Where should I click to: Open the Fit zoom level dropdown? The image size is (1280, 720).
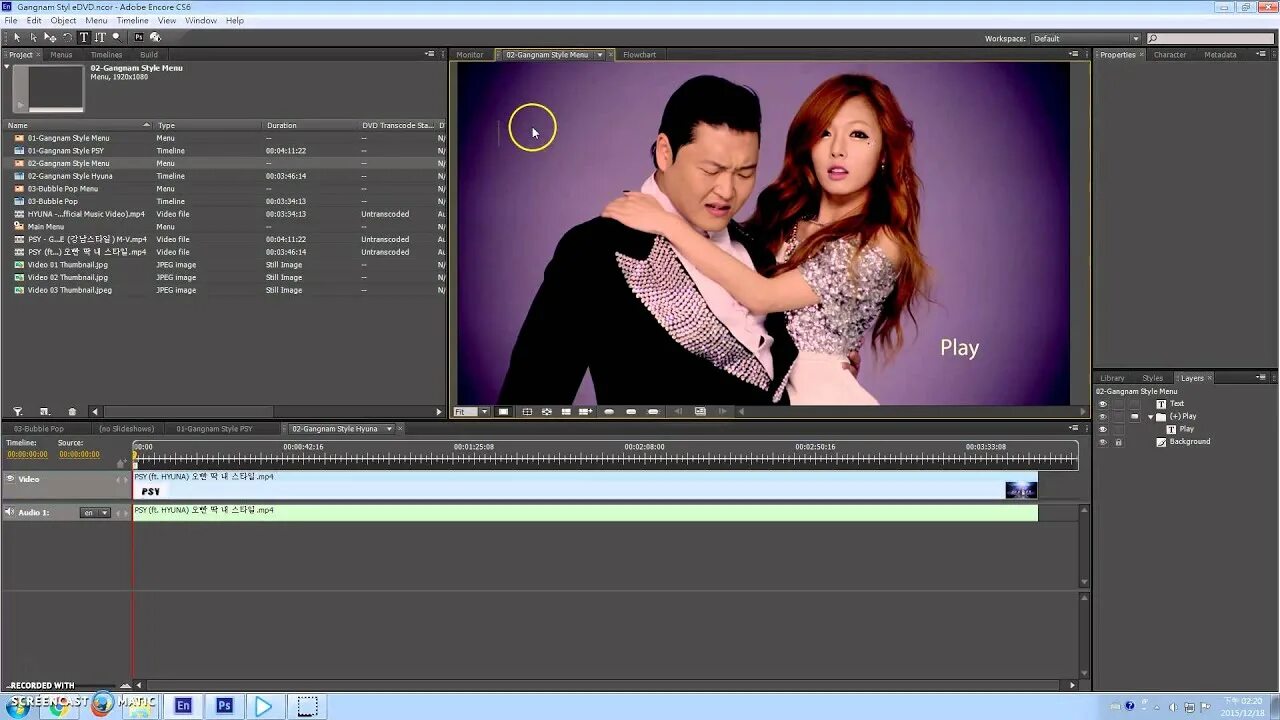tap(484, 412)
